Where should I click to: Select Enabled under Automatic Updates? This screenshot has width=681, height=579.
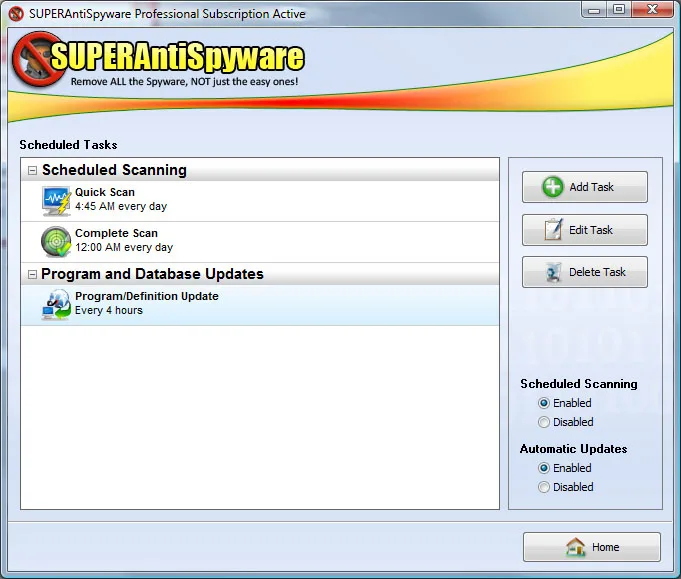pyautogui.click(x=543, y=468)
